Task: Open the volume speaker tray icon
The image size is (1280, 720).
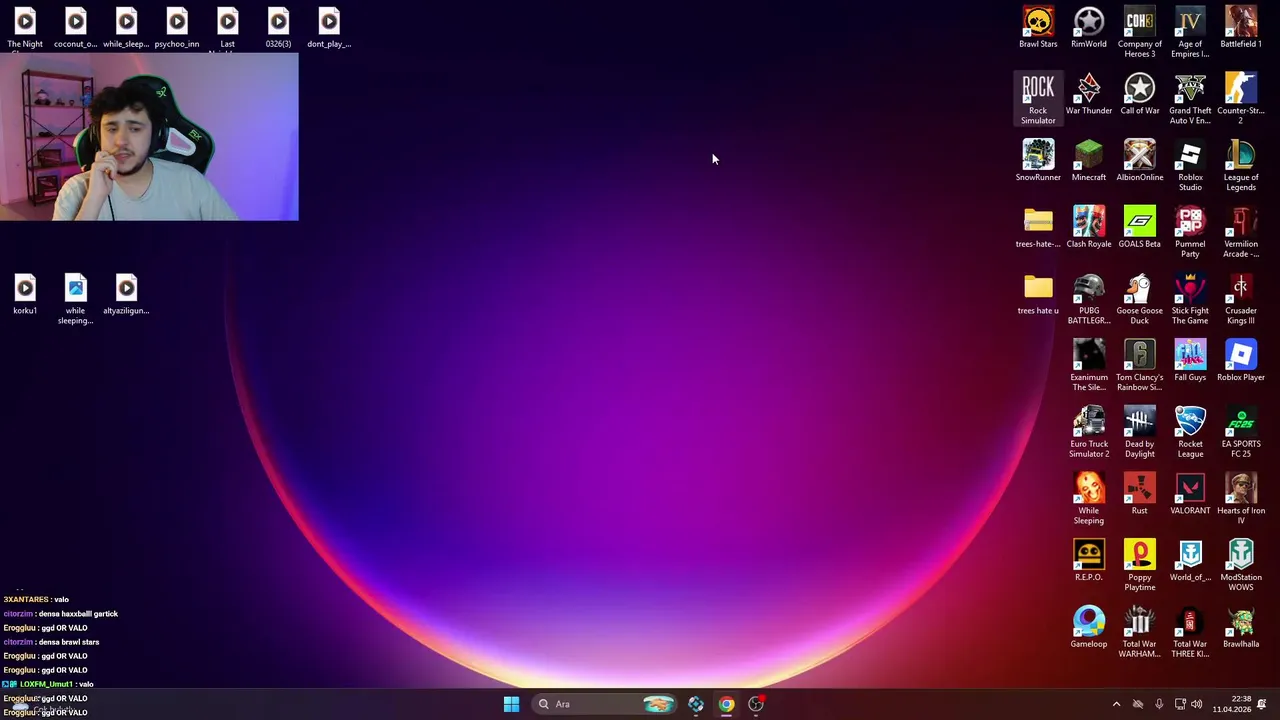Action: coord(1197,704)
